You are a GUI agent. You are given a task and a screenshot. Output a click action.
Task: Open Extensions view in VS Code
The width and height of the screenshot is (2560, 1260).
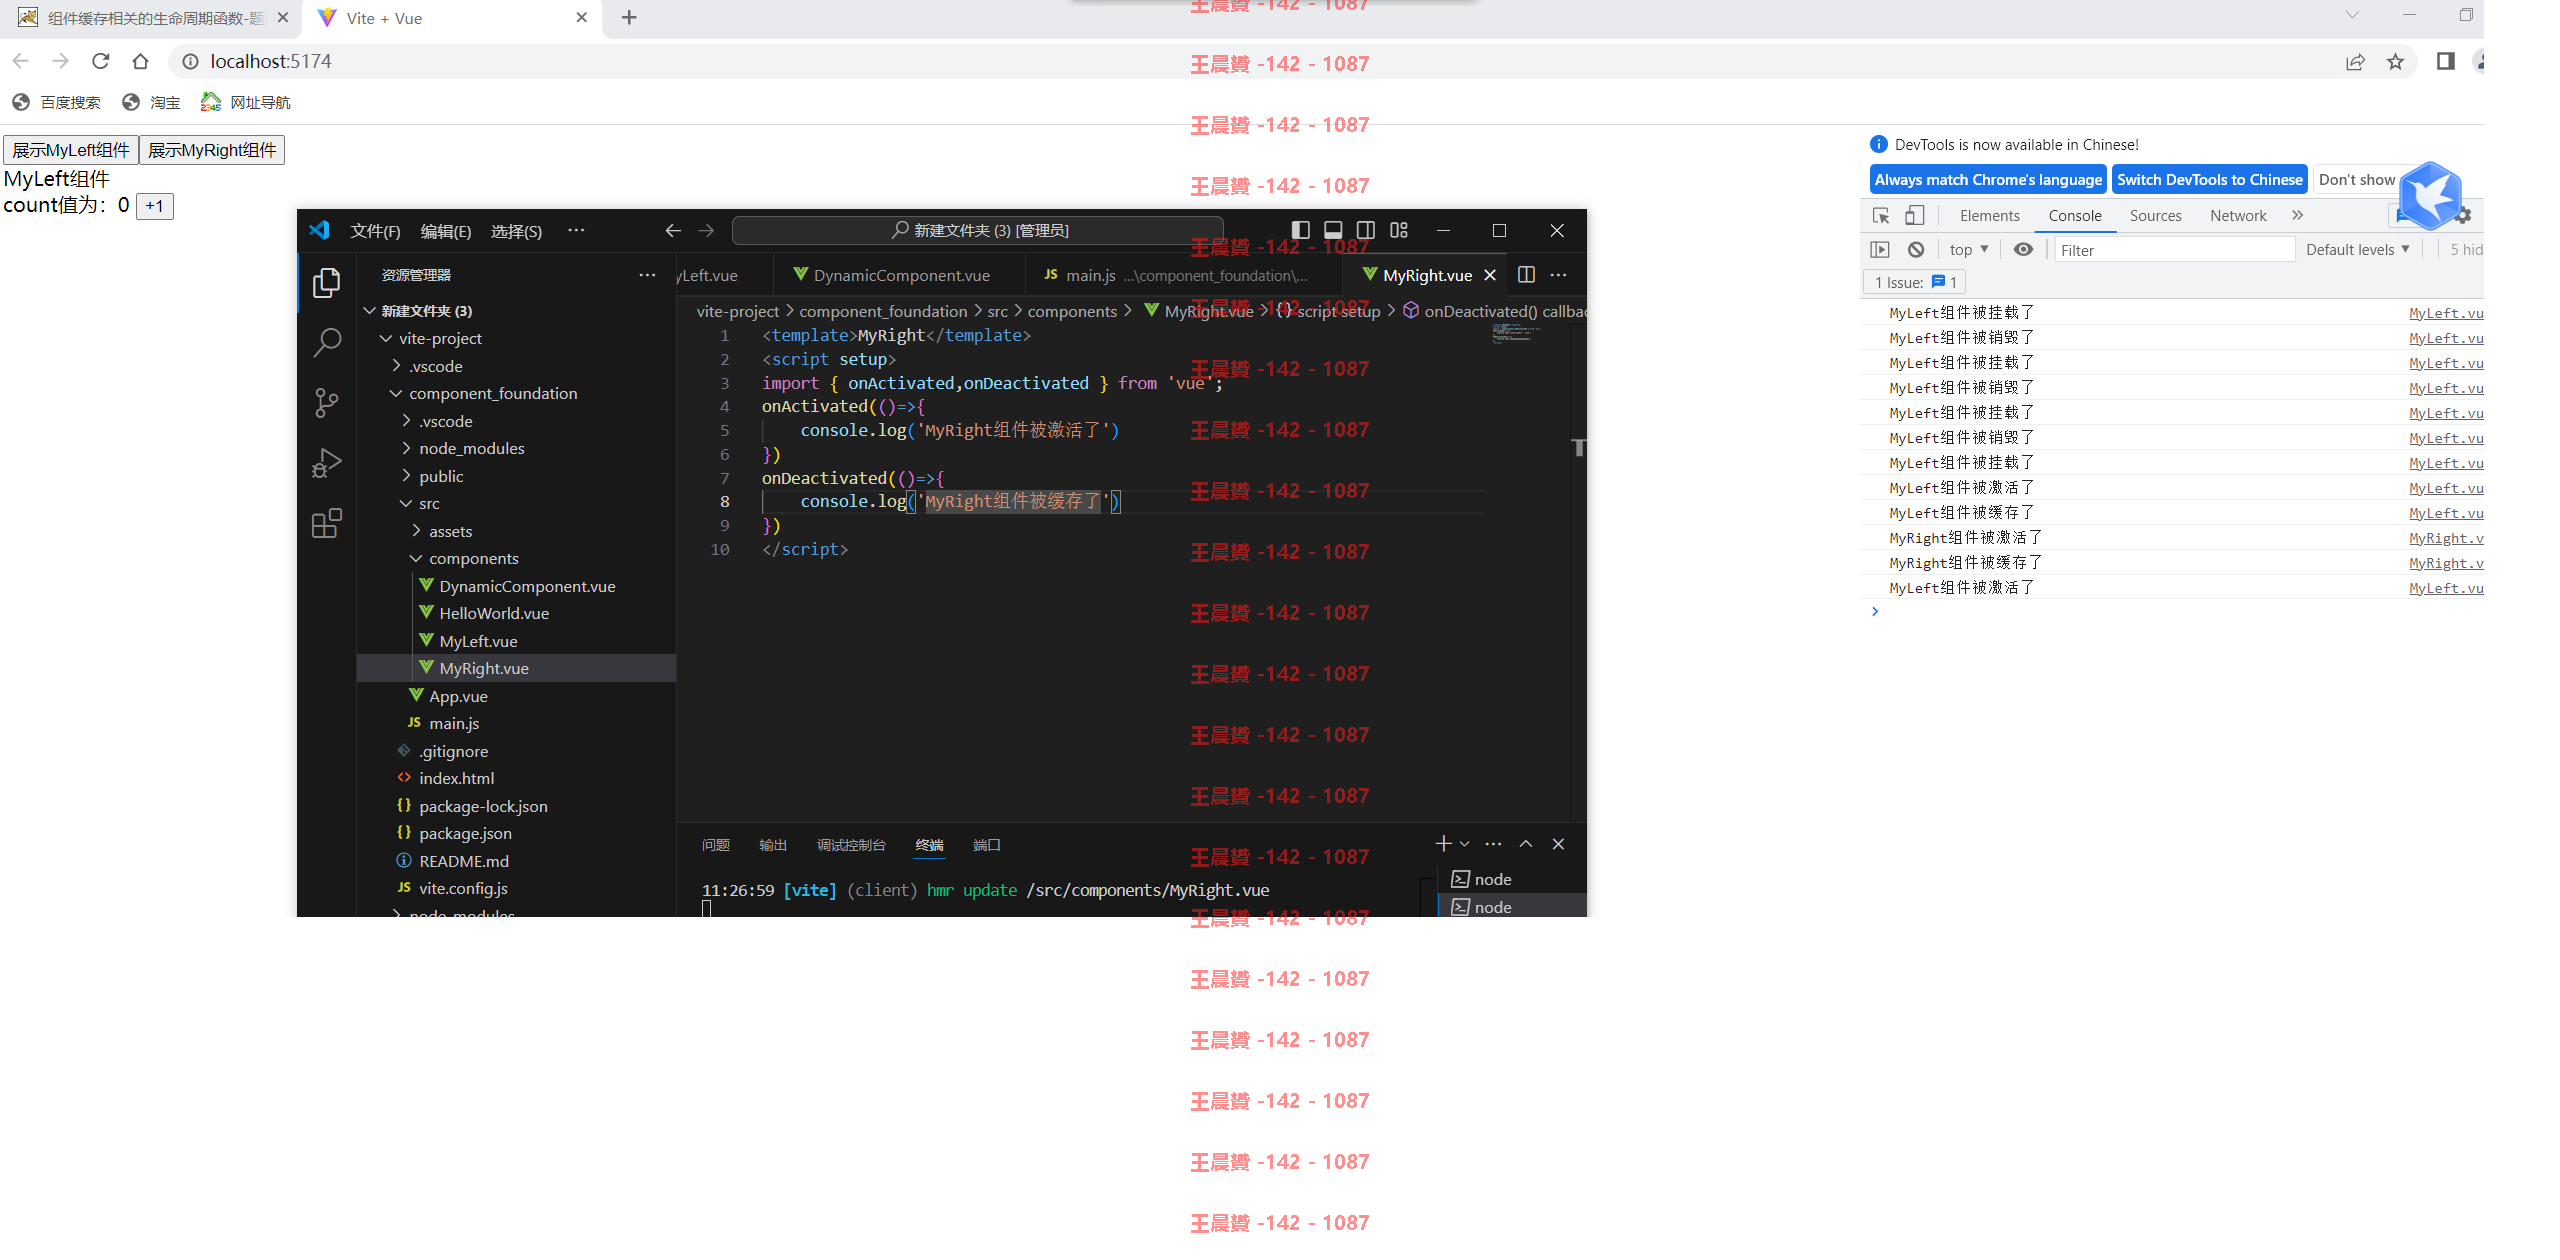pos(326,523)
